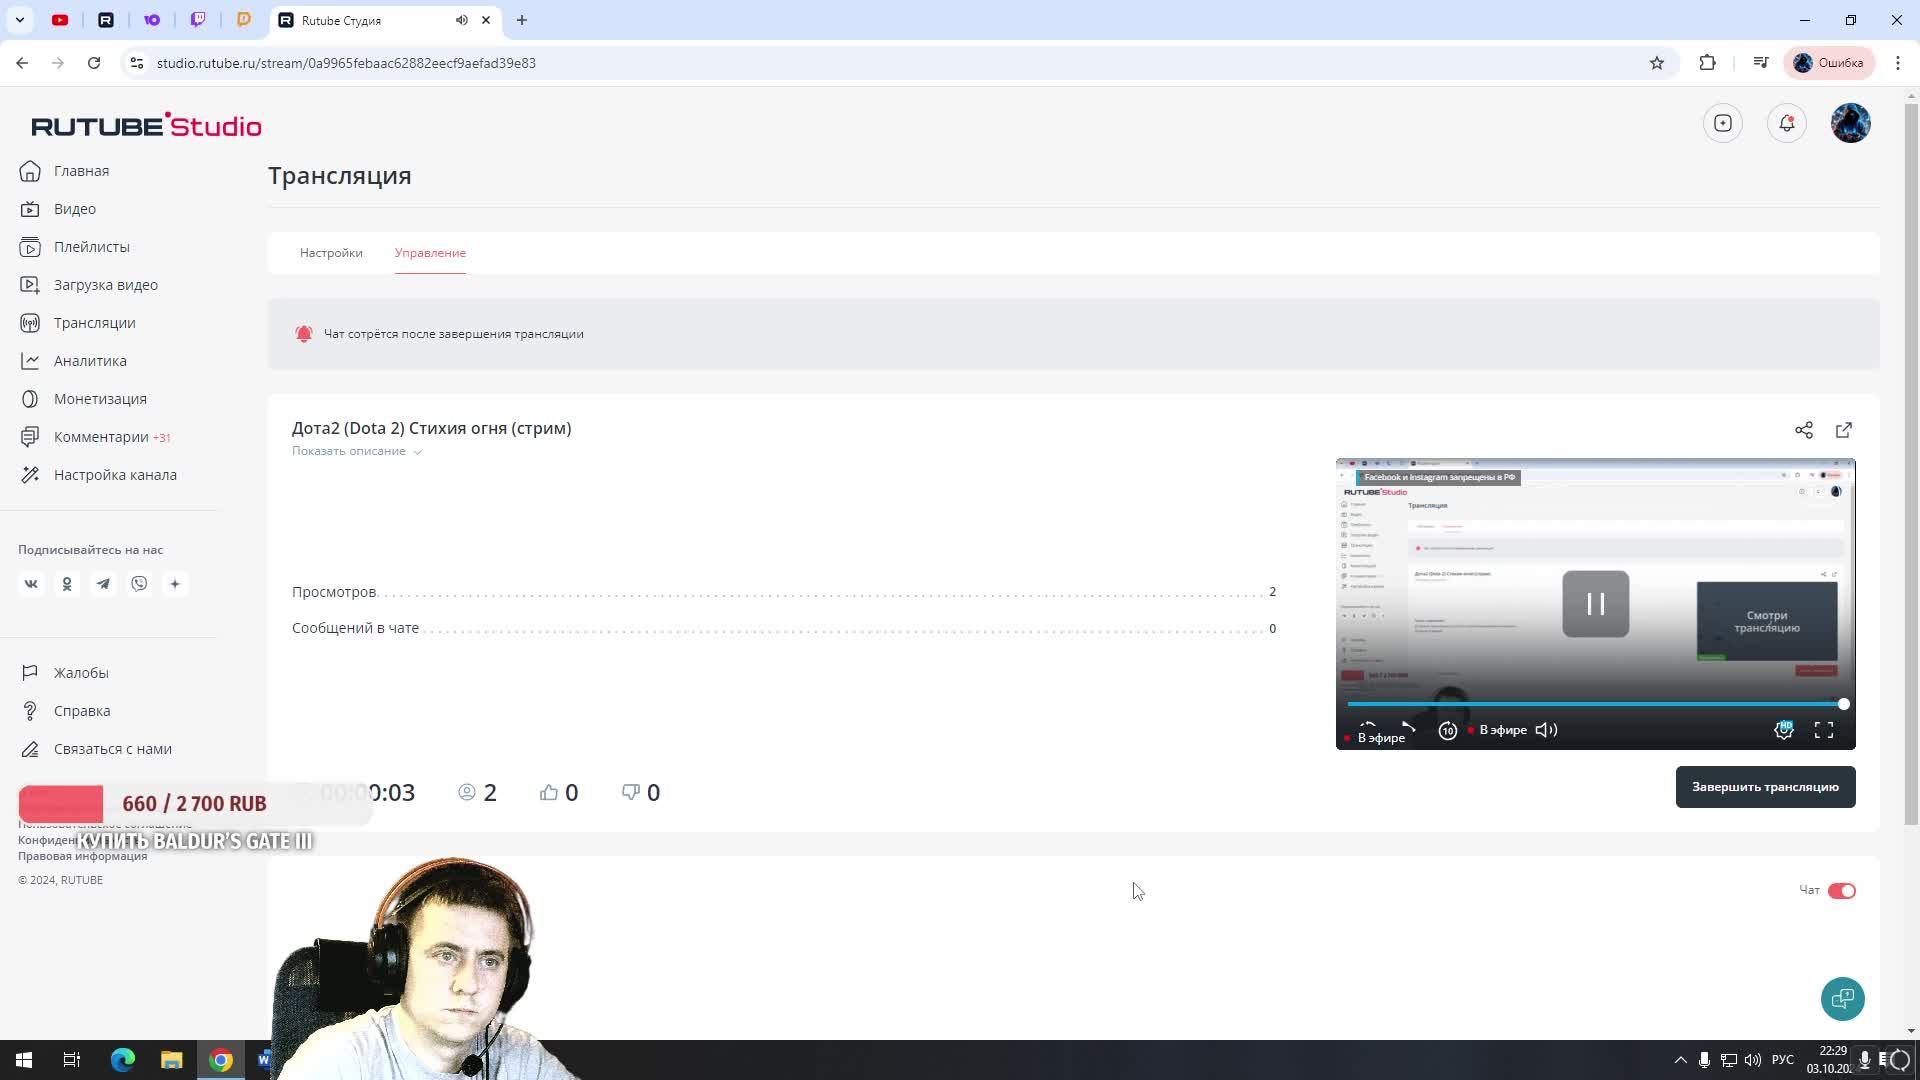
Task: Bookmark this page with star icon
Action: 1656,63
